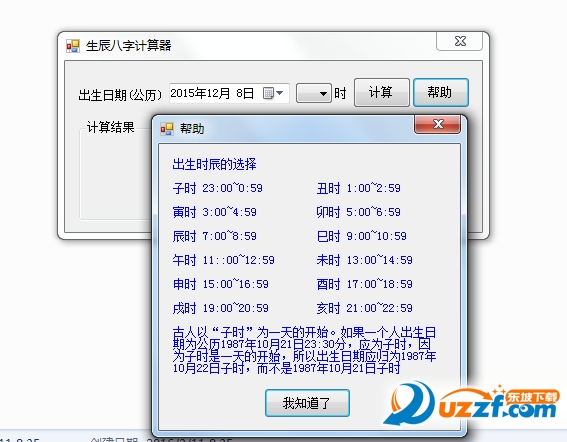Click the 计算结果 group label
The image size is (567, 442).
pos(110,127)
